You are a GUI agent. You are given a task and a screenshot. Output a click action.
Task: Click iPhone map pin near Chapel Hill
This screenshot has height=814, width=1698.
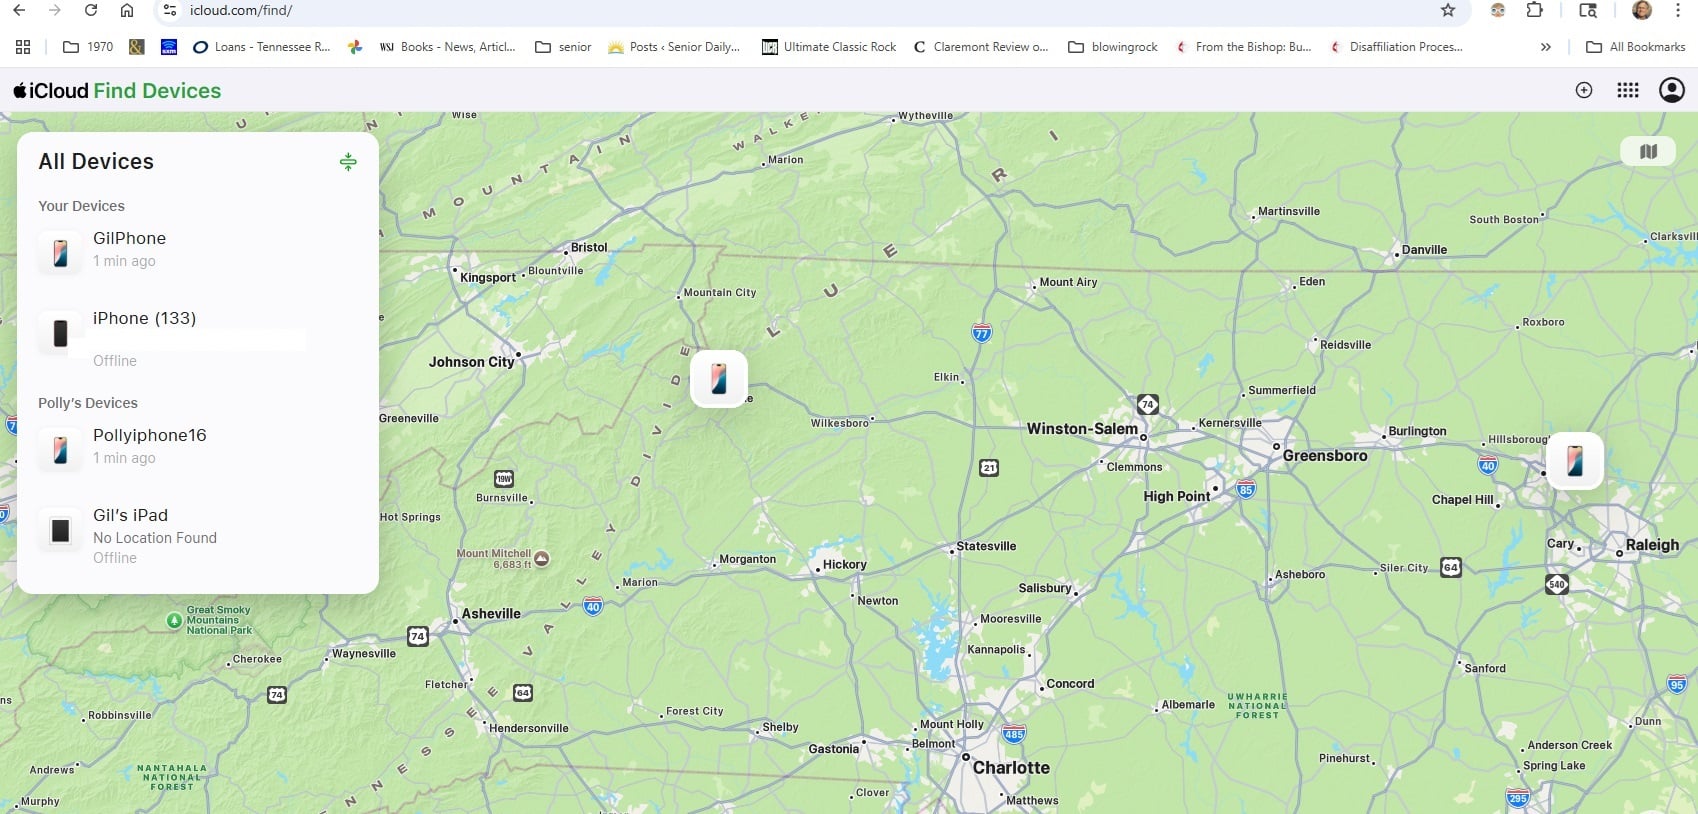coord(1575,460)
